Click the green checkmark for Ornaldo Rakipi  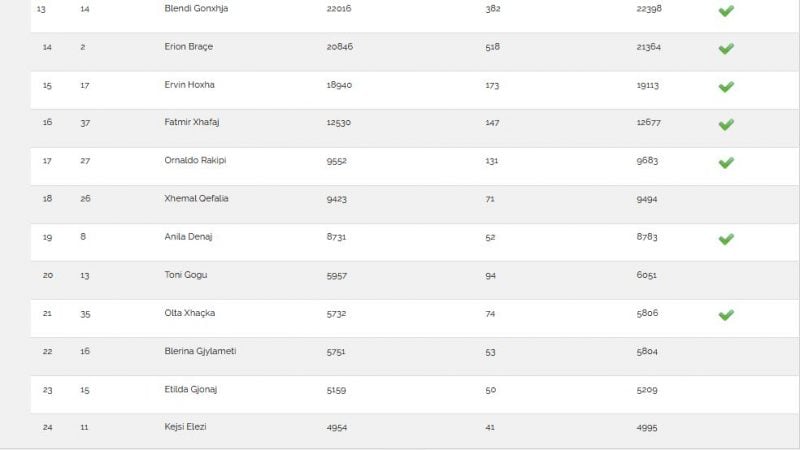(726, 163)
